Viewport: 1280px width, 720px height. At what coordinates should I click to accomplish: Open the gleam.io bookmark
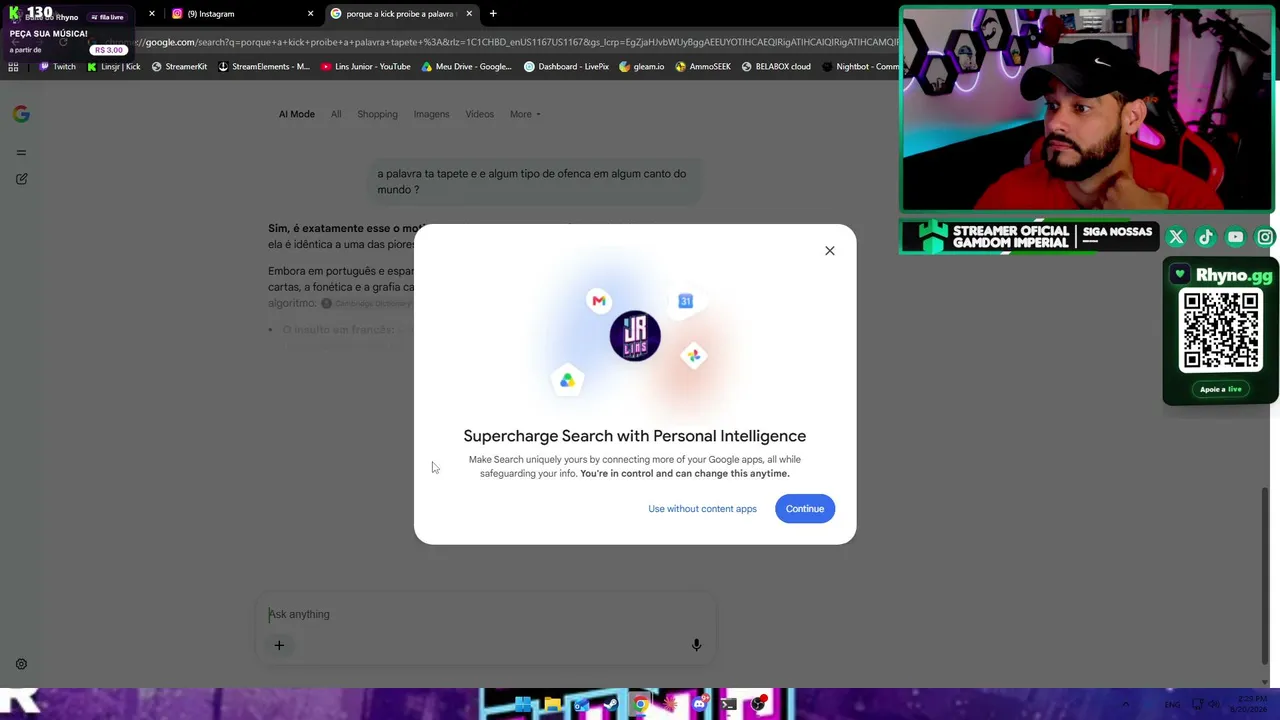tap(641, 67)
